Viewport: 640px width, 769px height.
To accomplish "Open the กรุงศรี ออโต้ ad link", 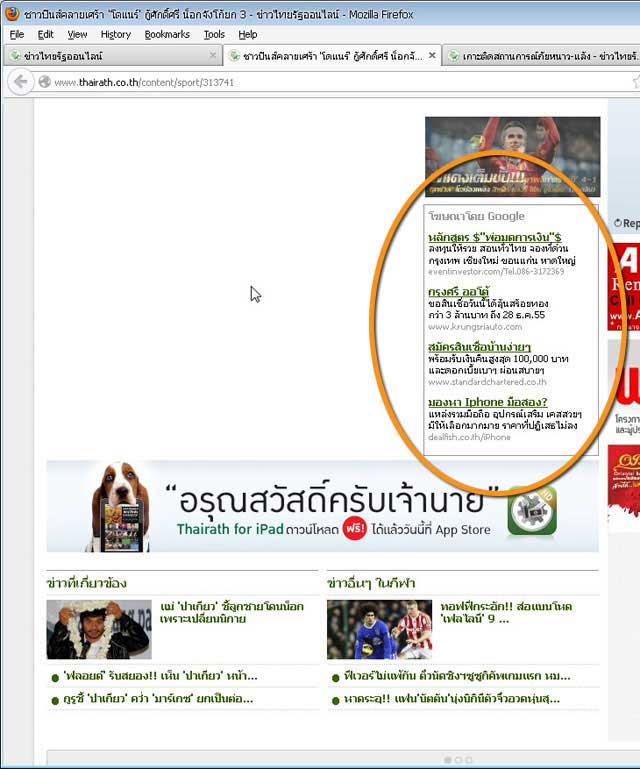I will [459, 292].
